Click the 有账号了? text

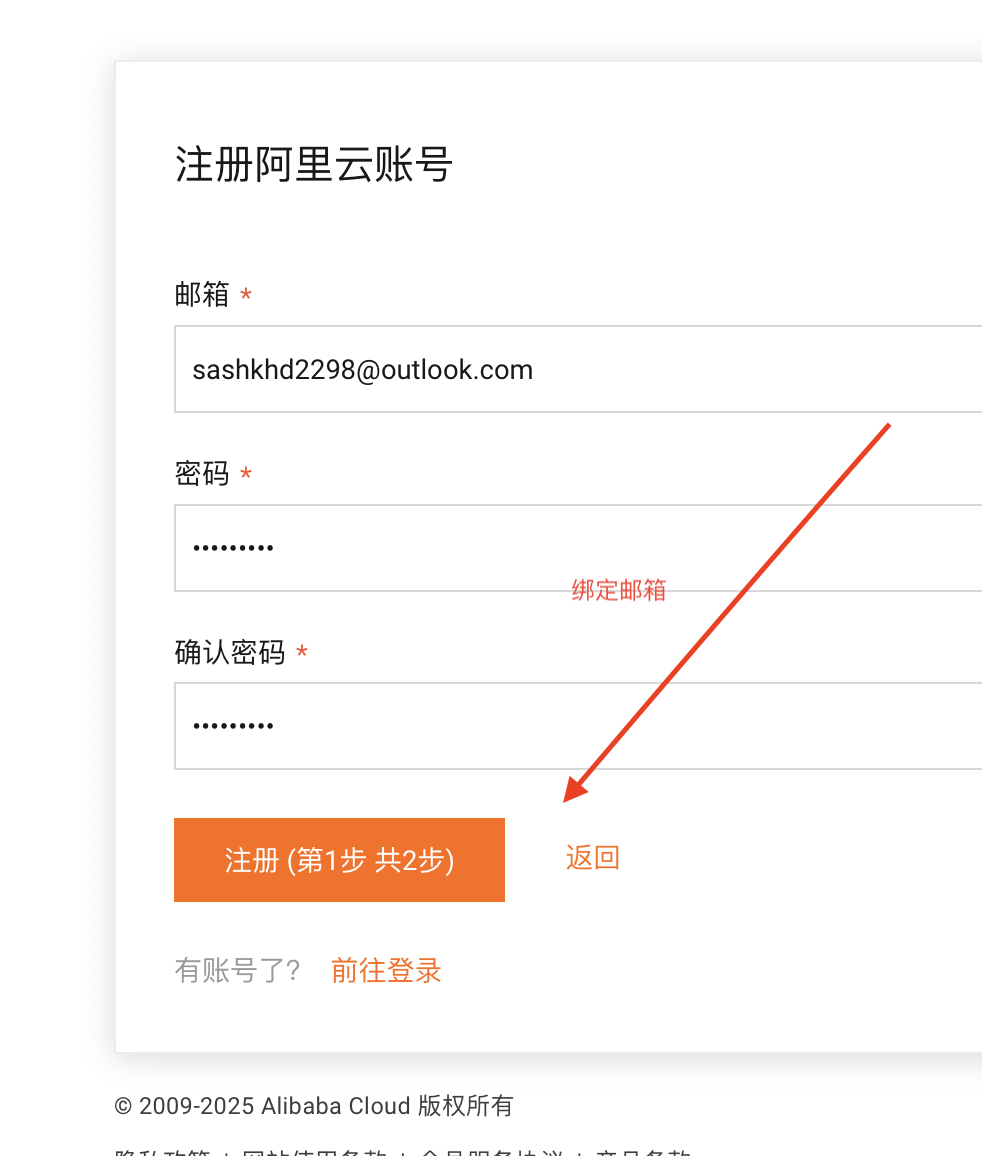click(x=238, y=970)
